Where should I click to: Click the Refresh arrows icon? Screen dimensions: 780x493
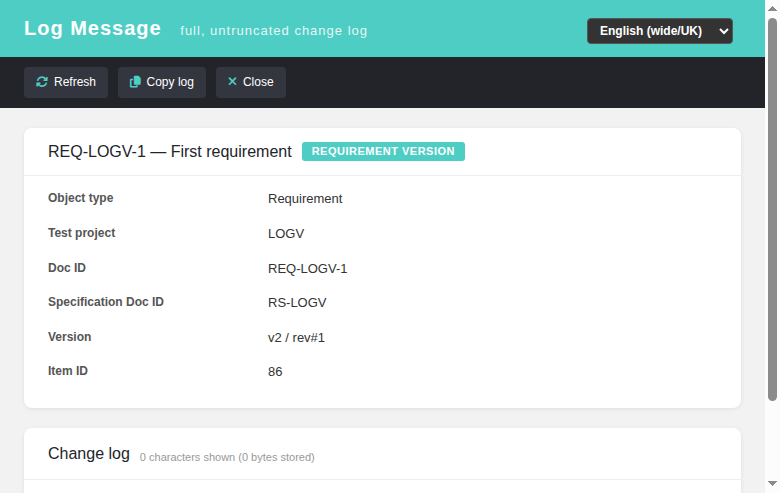pos(42,82)
